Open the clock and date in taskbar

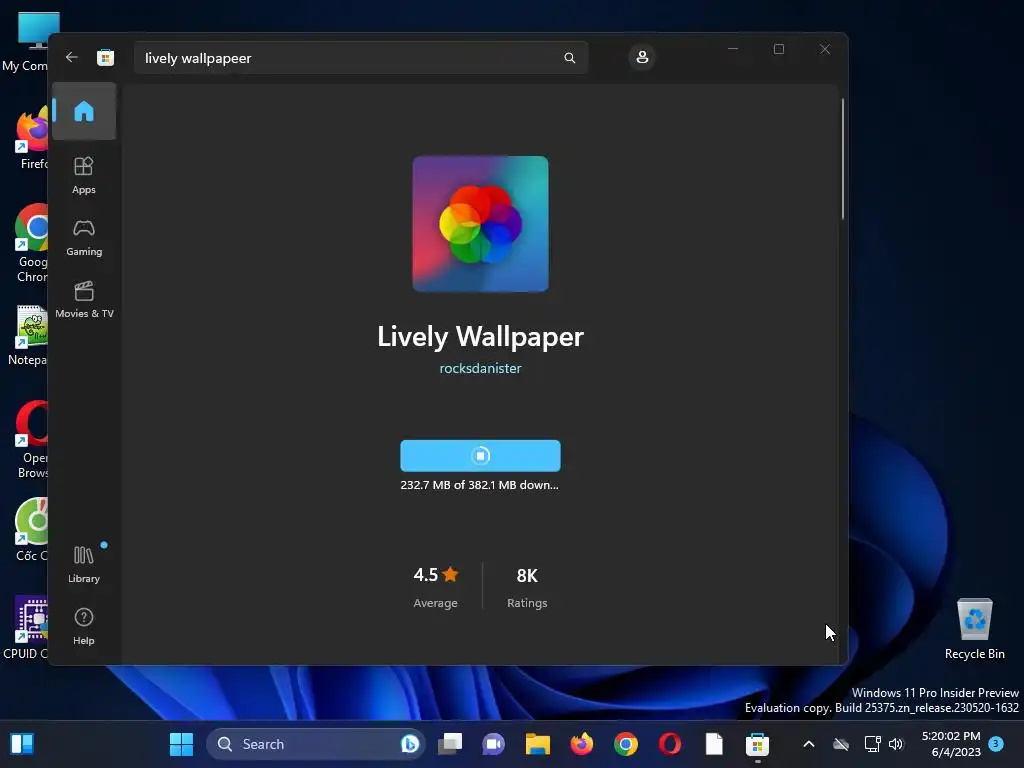coord(951,744)
